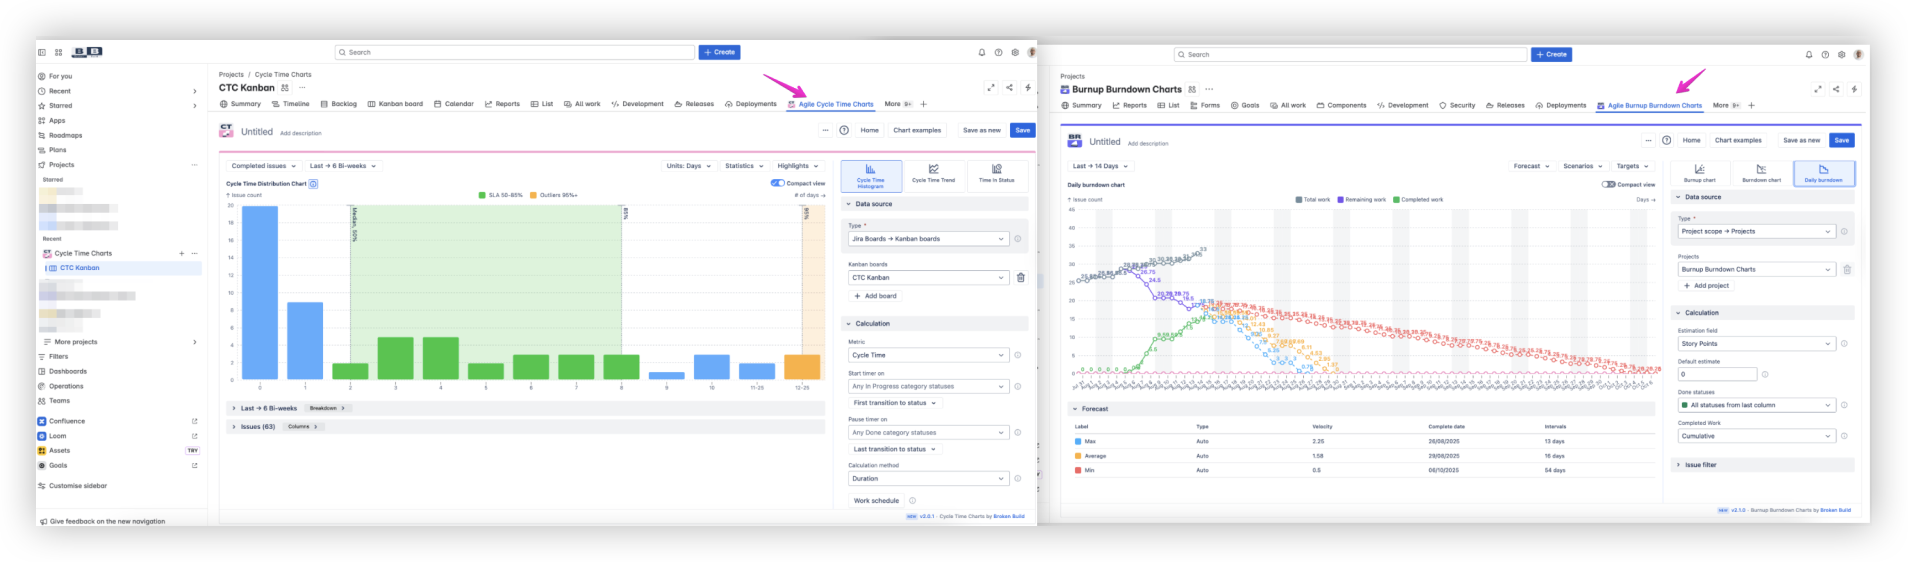Open the Units: Days dropdown
Screen dimensions: 1908x562
[688, 166]
